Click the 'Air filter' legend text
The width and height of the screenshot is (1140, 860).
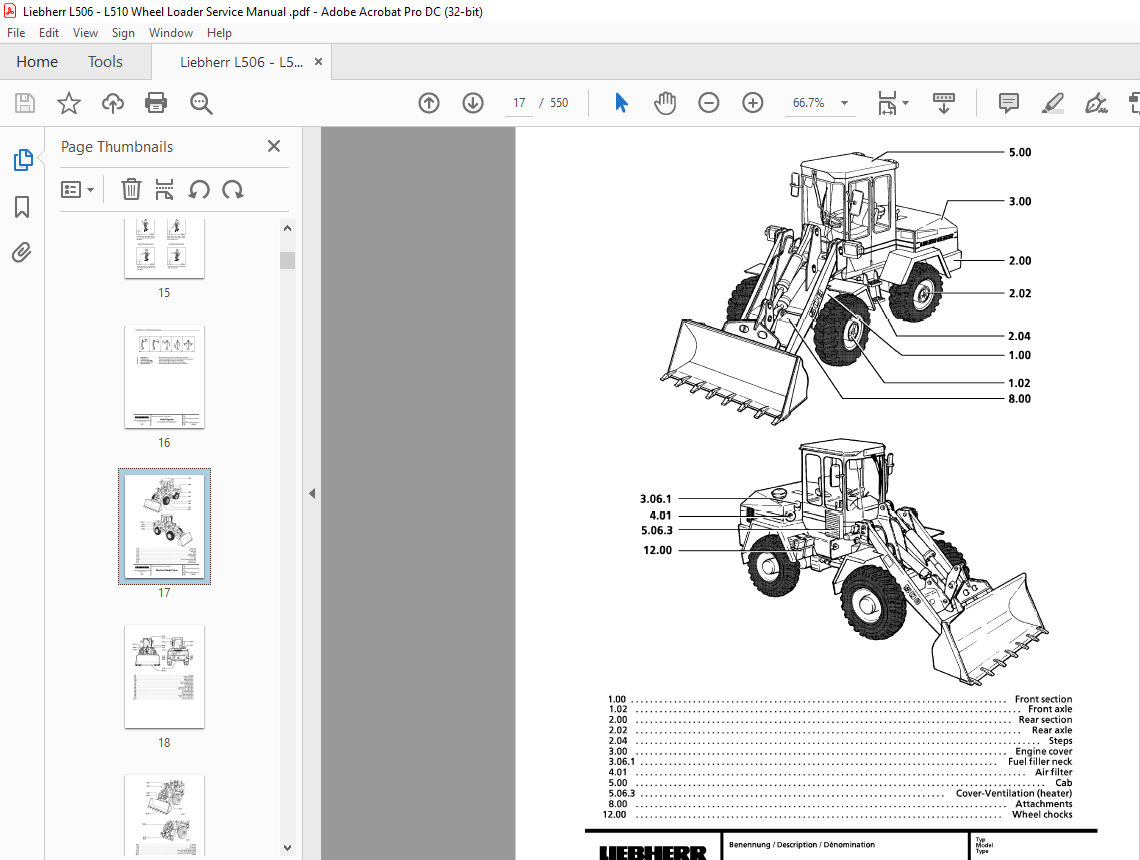pyautogui.click(x=1053, y=772)
